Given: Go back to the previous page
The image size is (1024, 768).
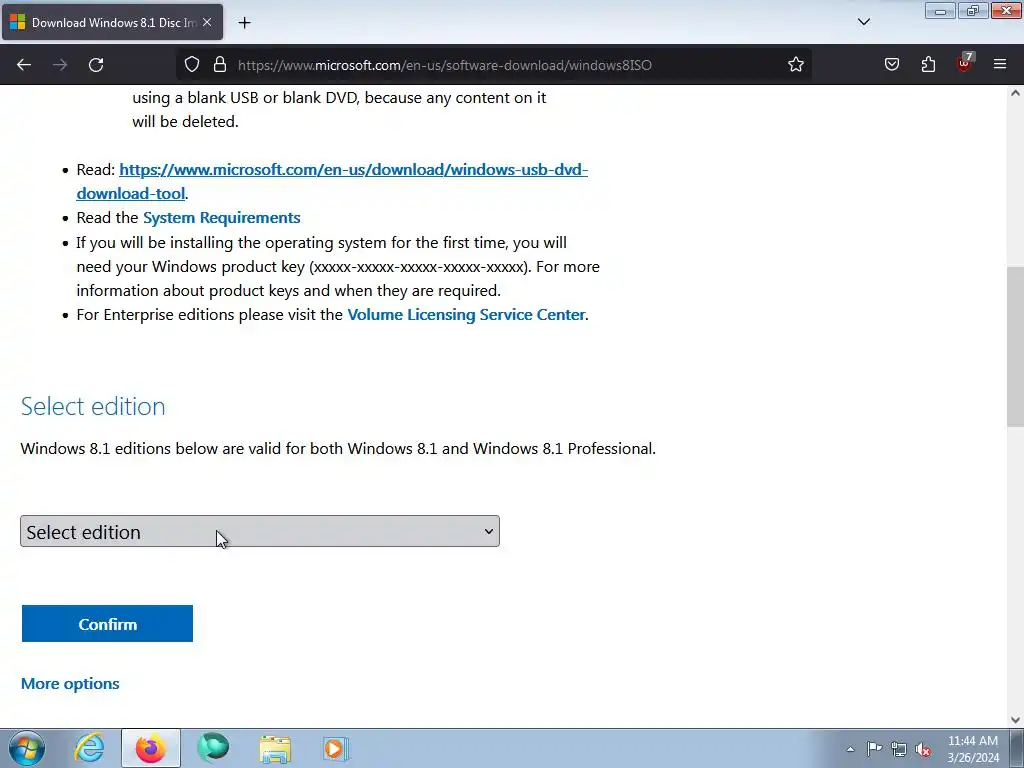Looking at the screenshot, I should 24,65.
